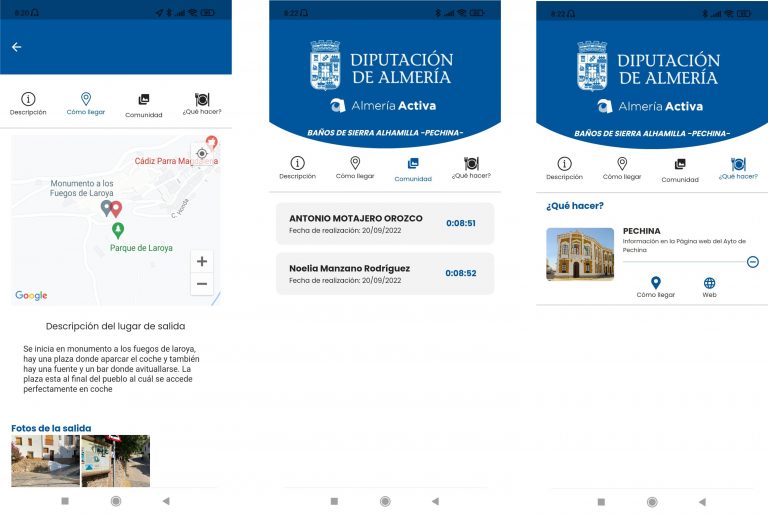Switch to ¿Qué hacer? tab on map screen

click(202, 104)
